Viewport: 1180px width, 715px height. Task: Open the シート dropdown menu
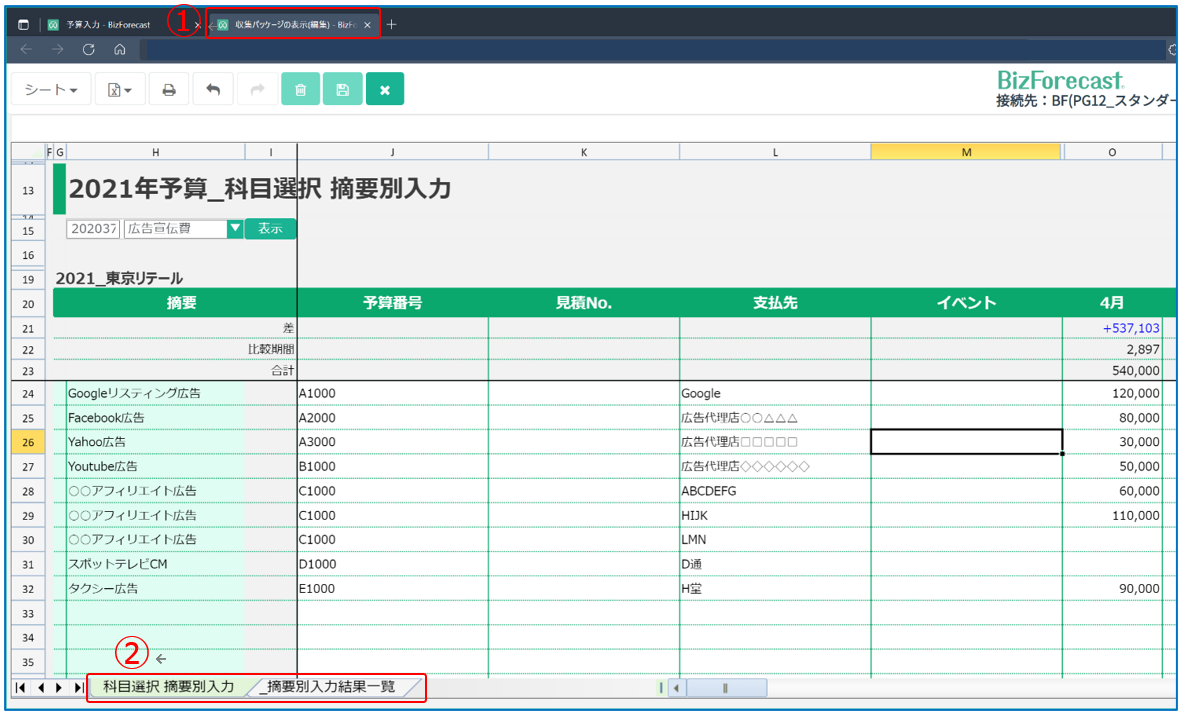click(51, 90)
